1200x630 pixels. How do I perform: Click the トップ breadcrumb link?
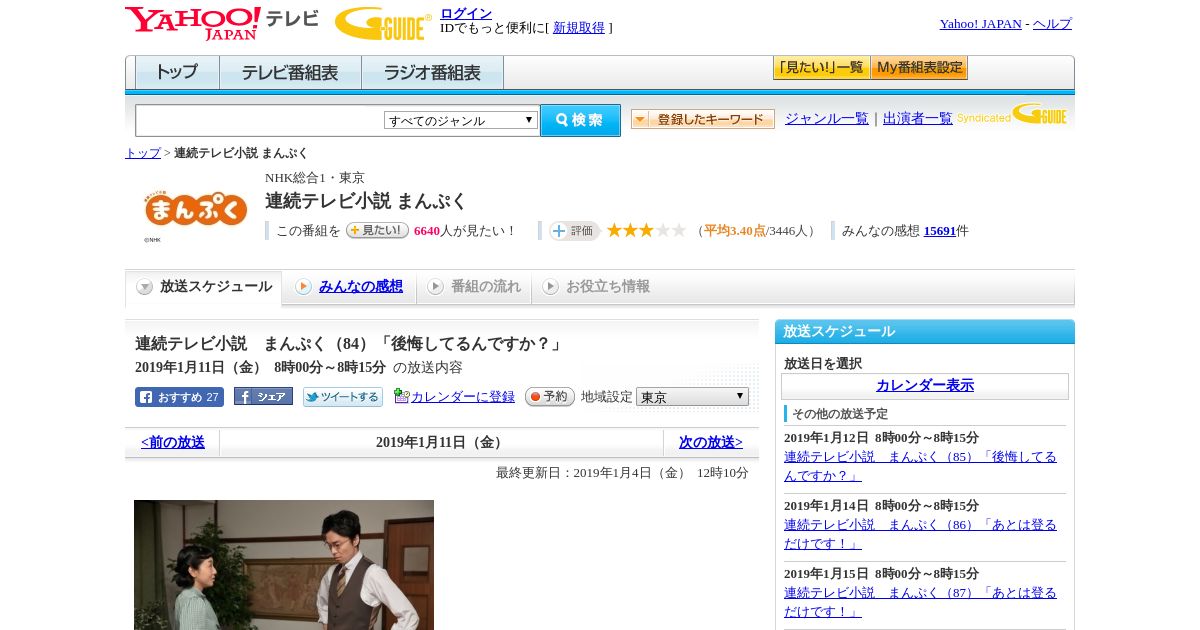143,153
